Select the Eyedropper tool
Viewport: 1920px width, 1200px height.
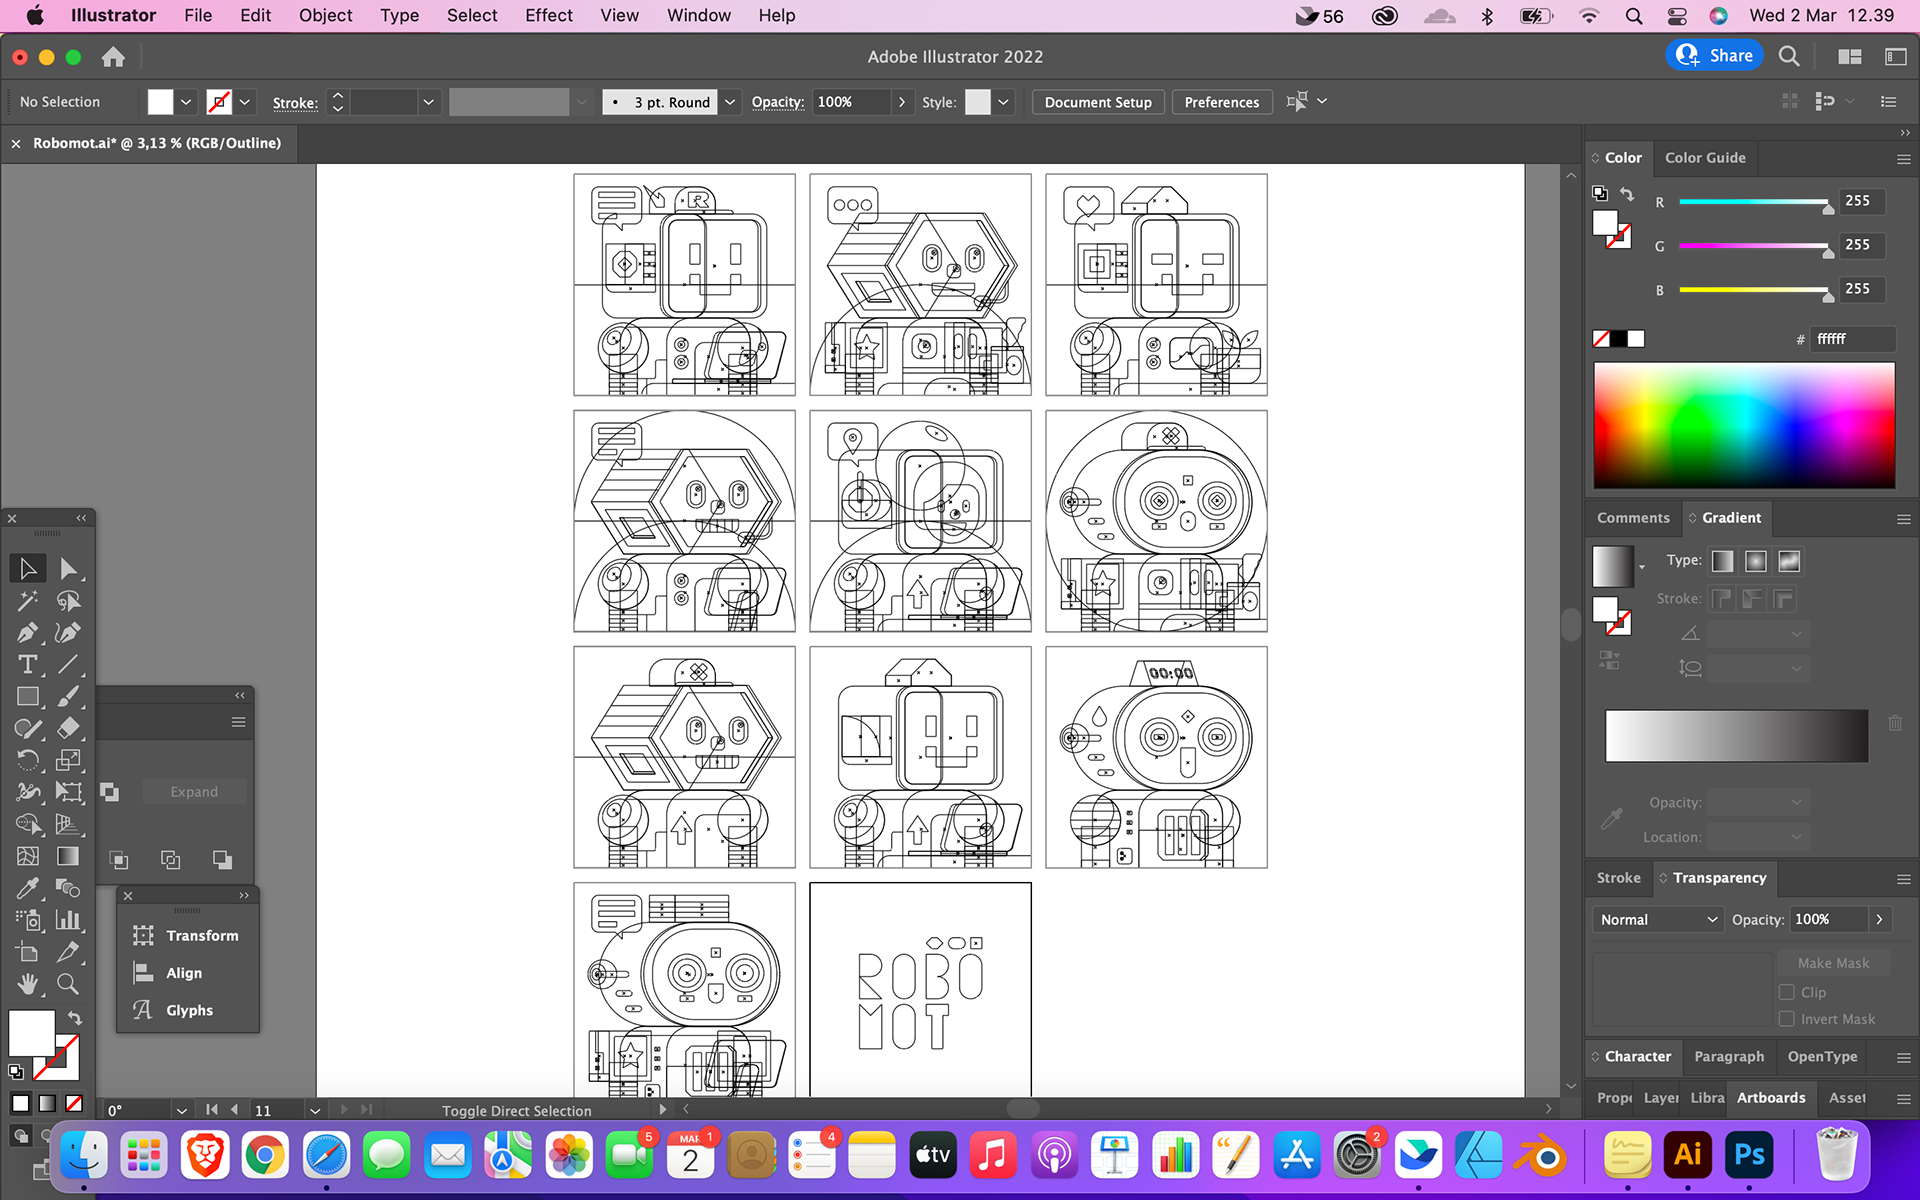pyautogui.click(x=27, y=888)
